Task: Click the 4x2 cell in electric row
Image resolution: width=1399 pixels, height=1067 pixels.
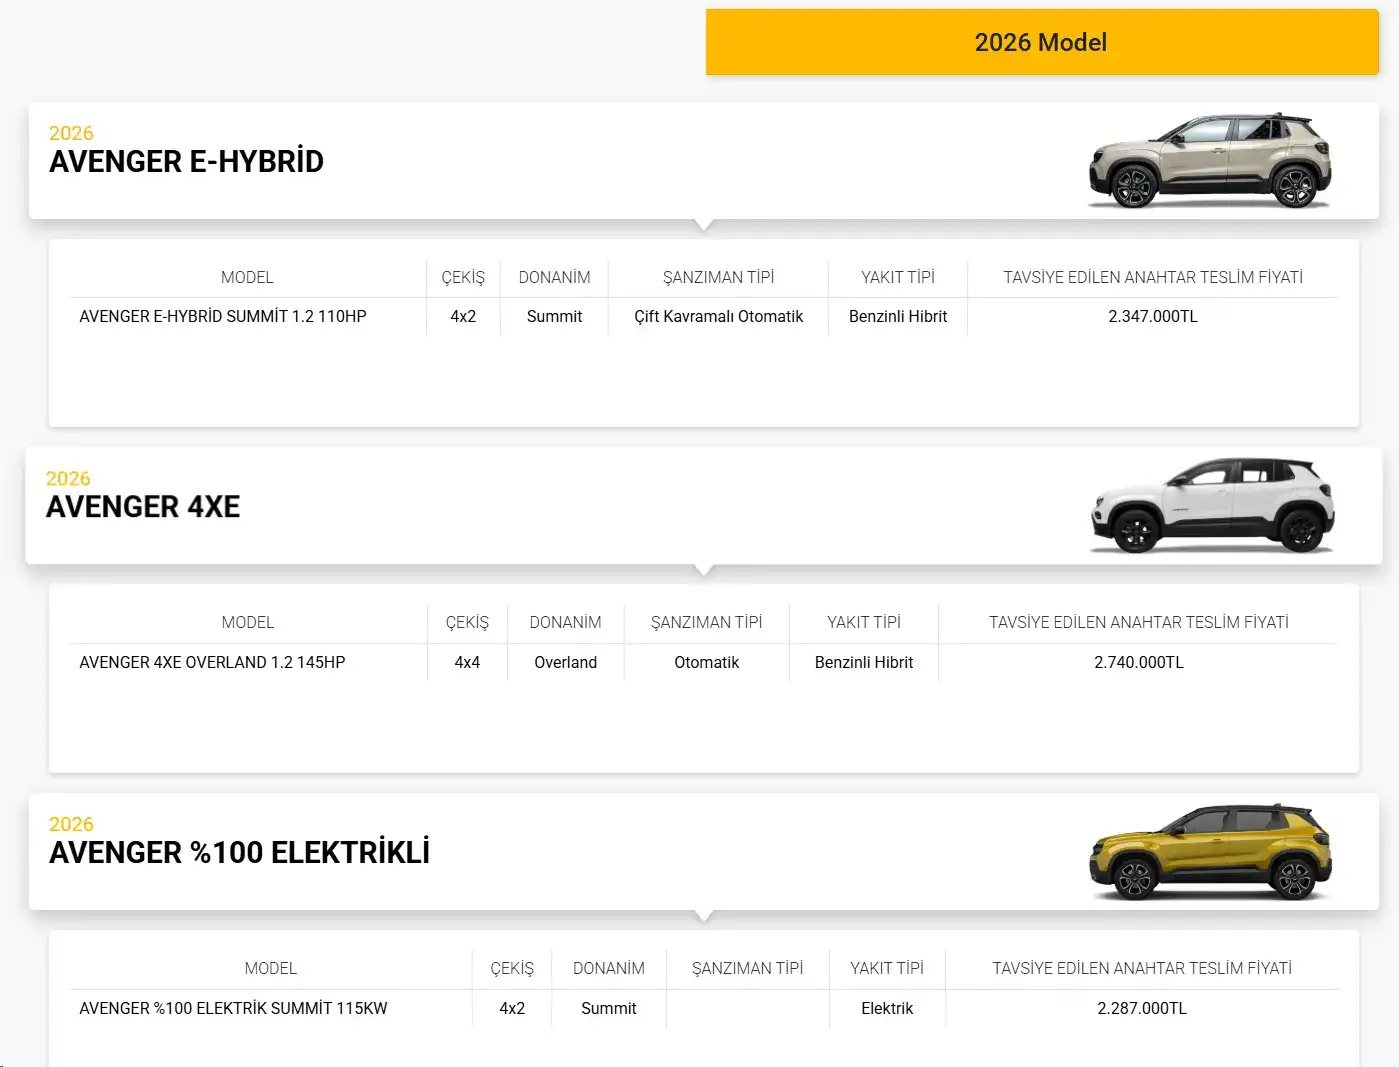Action: point(512,1008)
